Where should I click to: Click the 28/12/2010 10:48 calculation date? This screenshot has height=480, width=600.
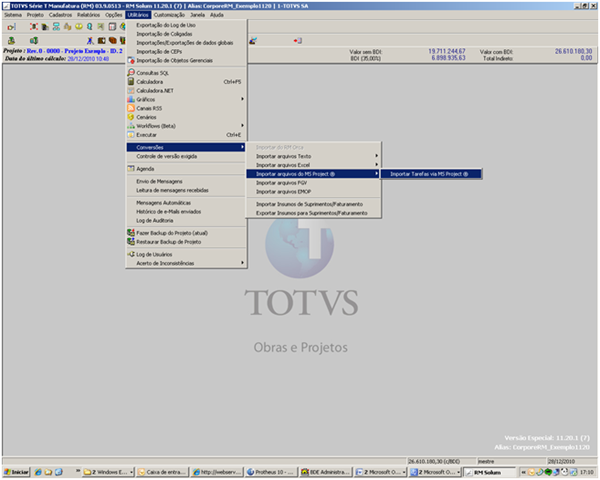coord(88,59)
